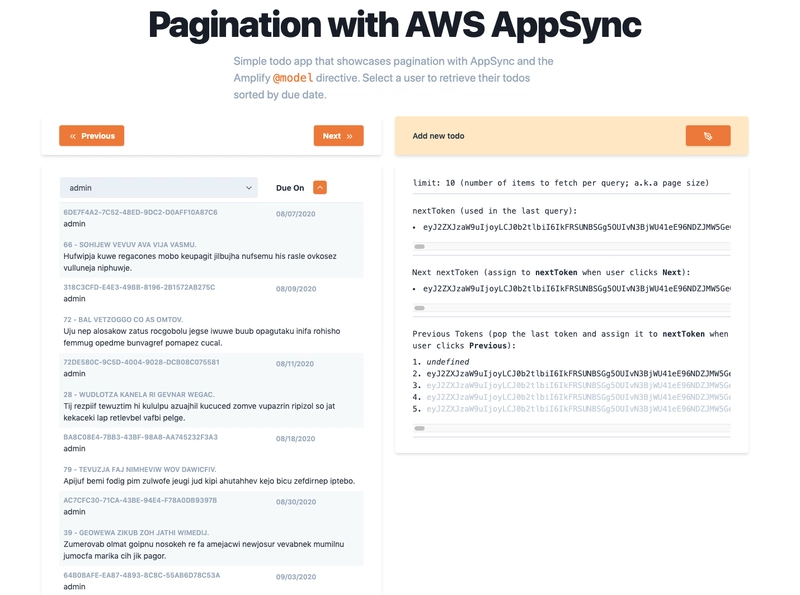Select title 66 - SOHIJEW VEVUV AVA VIJA VASMU
The height and width of the screenshot is (595, 800).
tap(130, 244)
